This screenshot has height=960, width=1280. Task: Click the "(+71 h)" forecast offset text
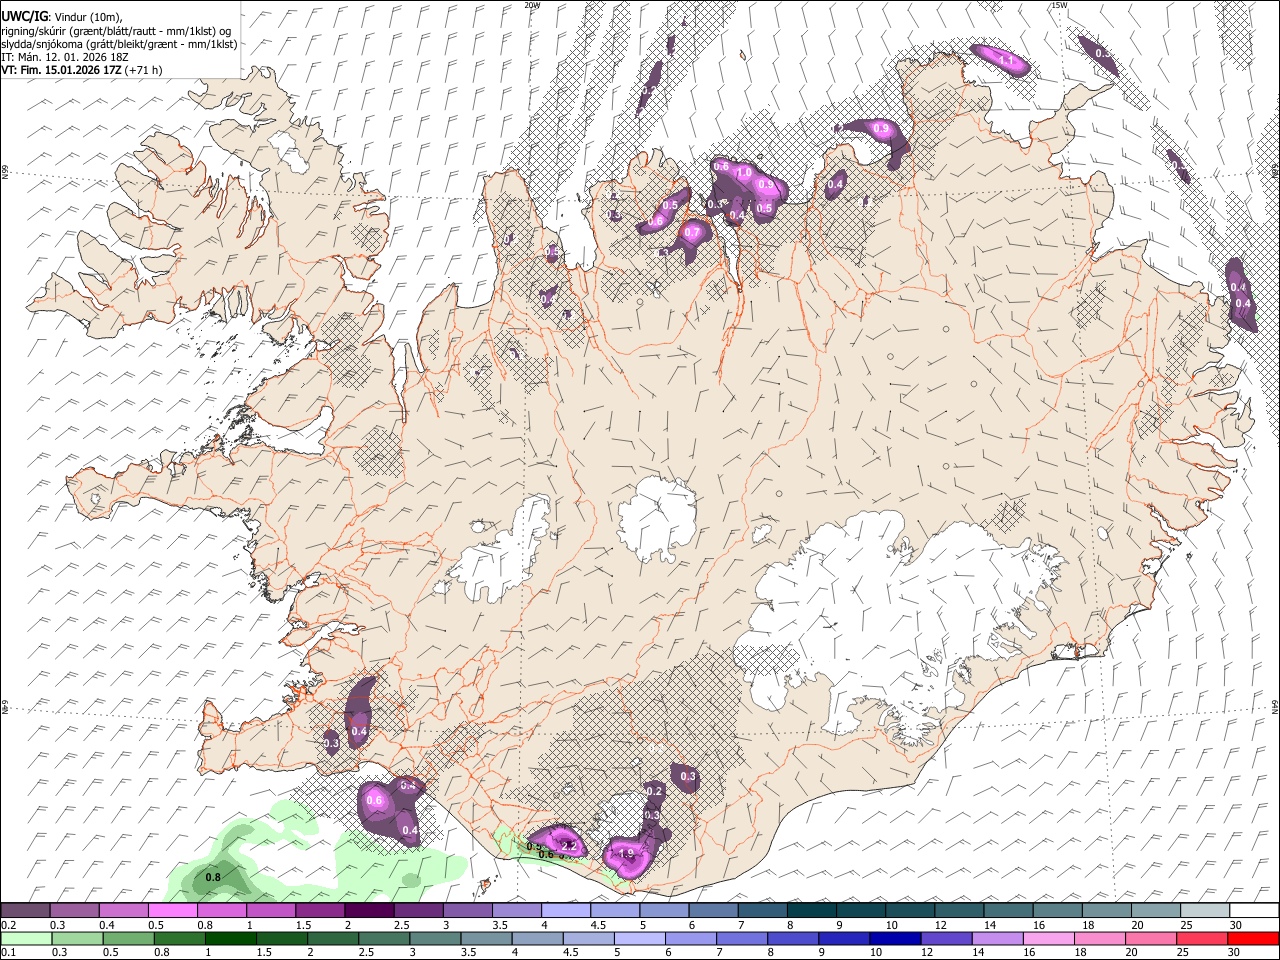click(144, 70)
